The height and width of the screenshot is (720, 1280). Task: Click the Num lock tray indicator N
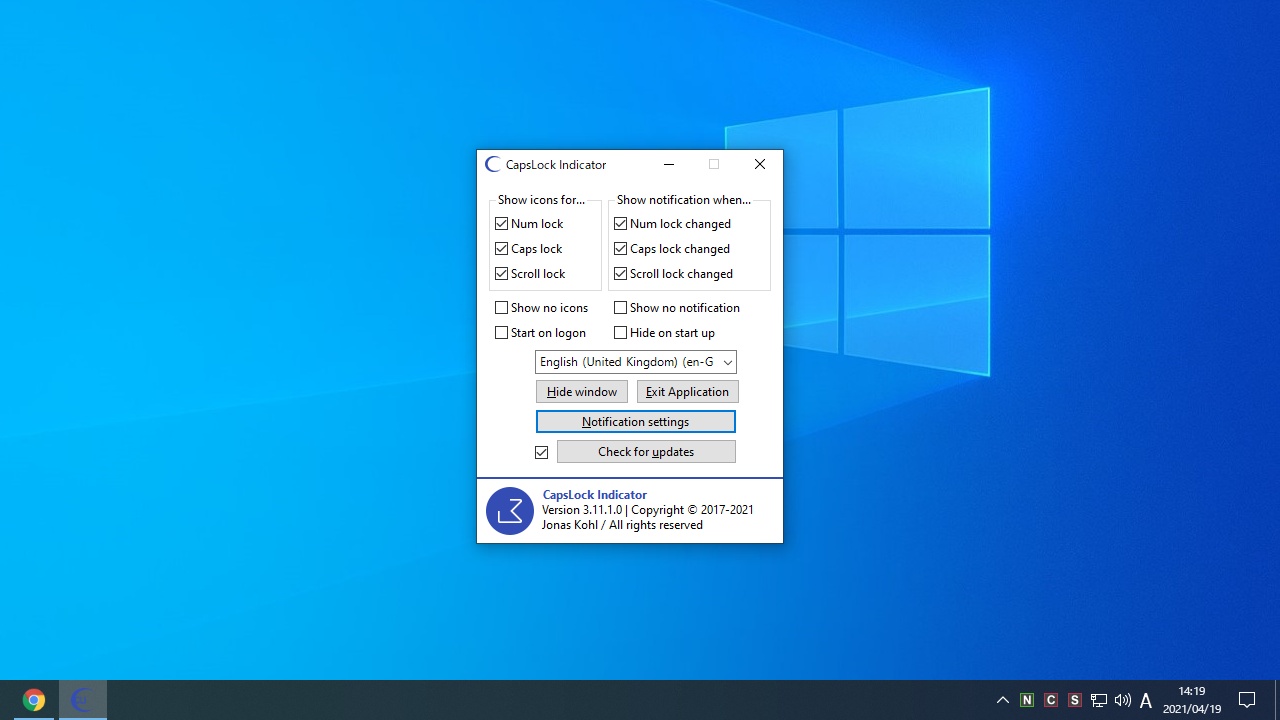(x=1027, y=700)
